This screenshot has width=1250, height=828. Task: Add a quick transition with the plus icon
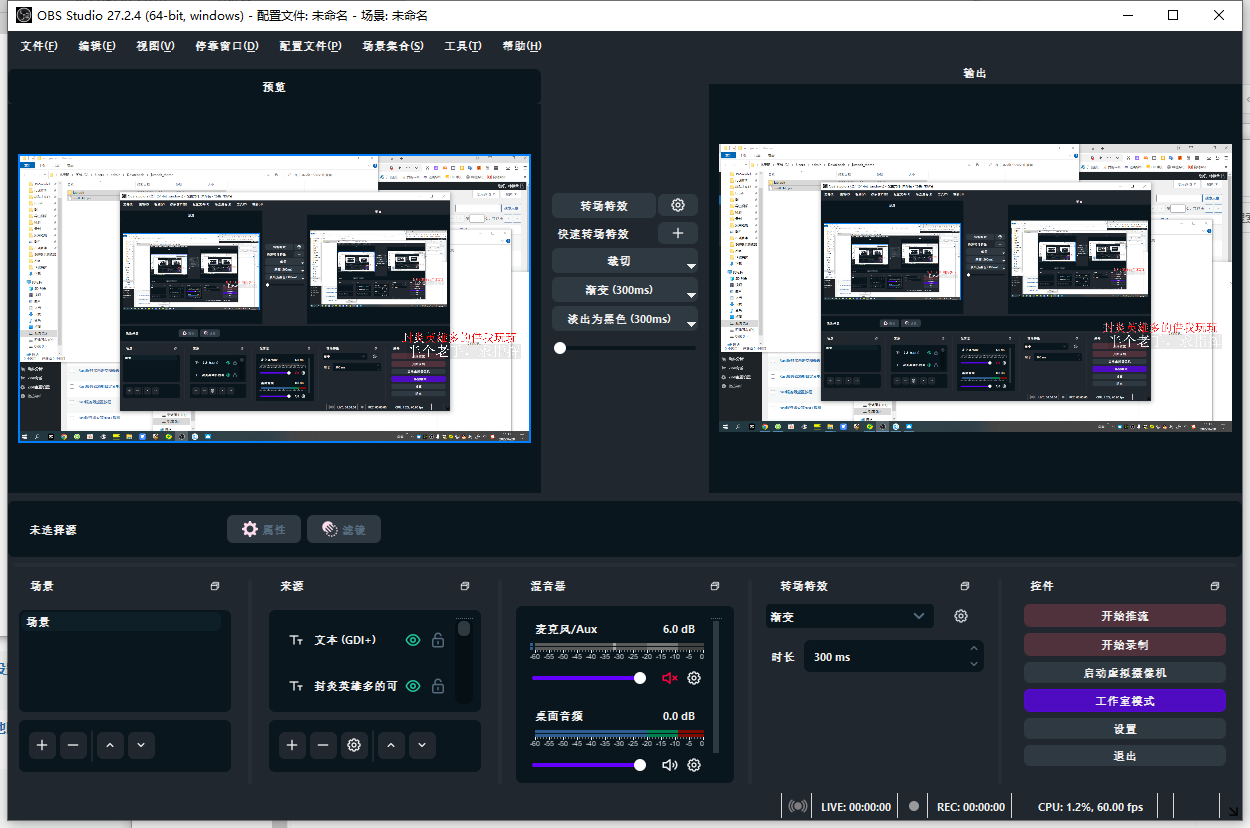tap(678, 233)
